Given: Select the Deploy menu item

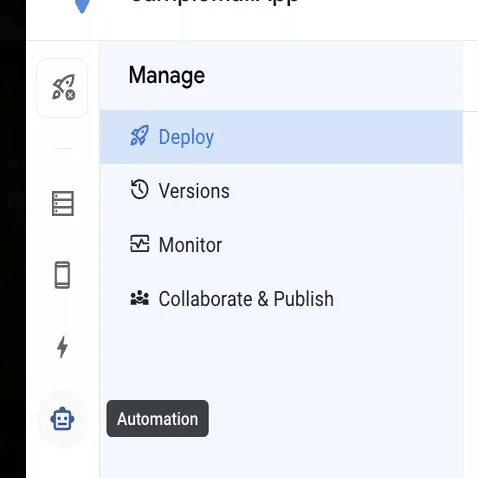Looking at the screenshot, I should coord(281,137).
